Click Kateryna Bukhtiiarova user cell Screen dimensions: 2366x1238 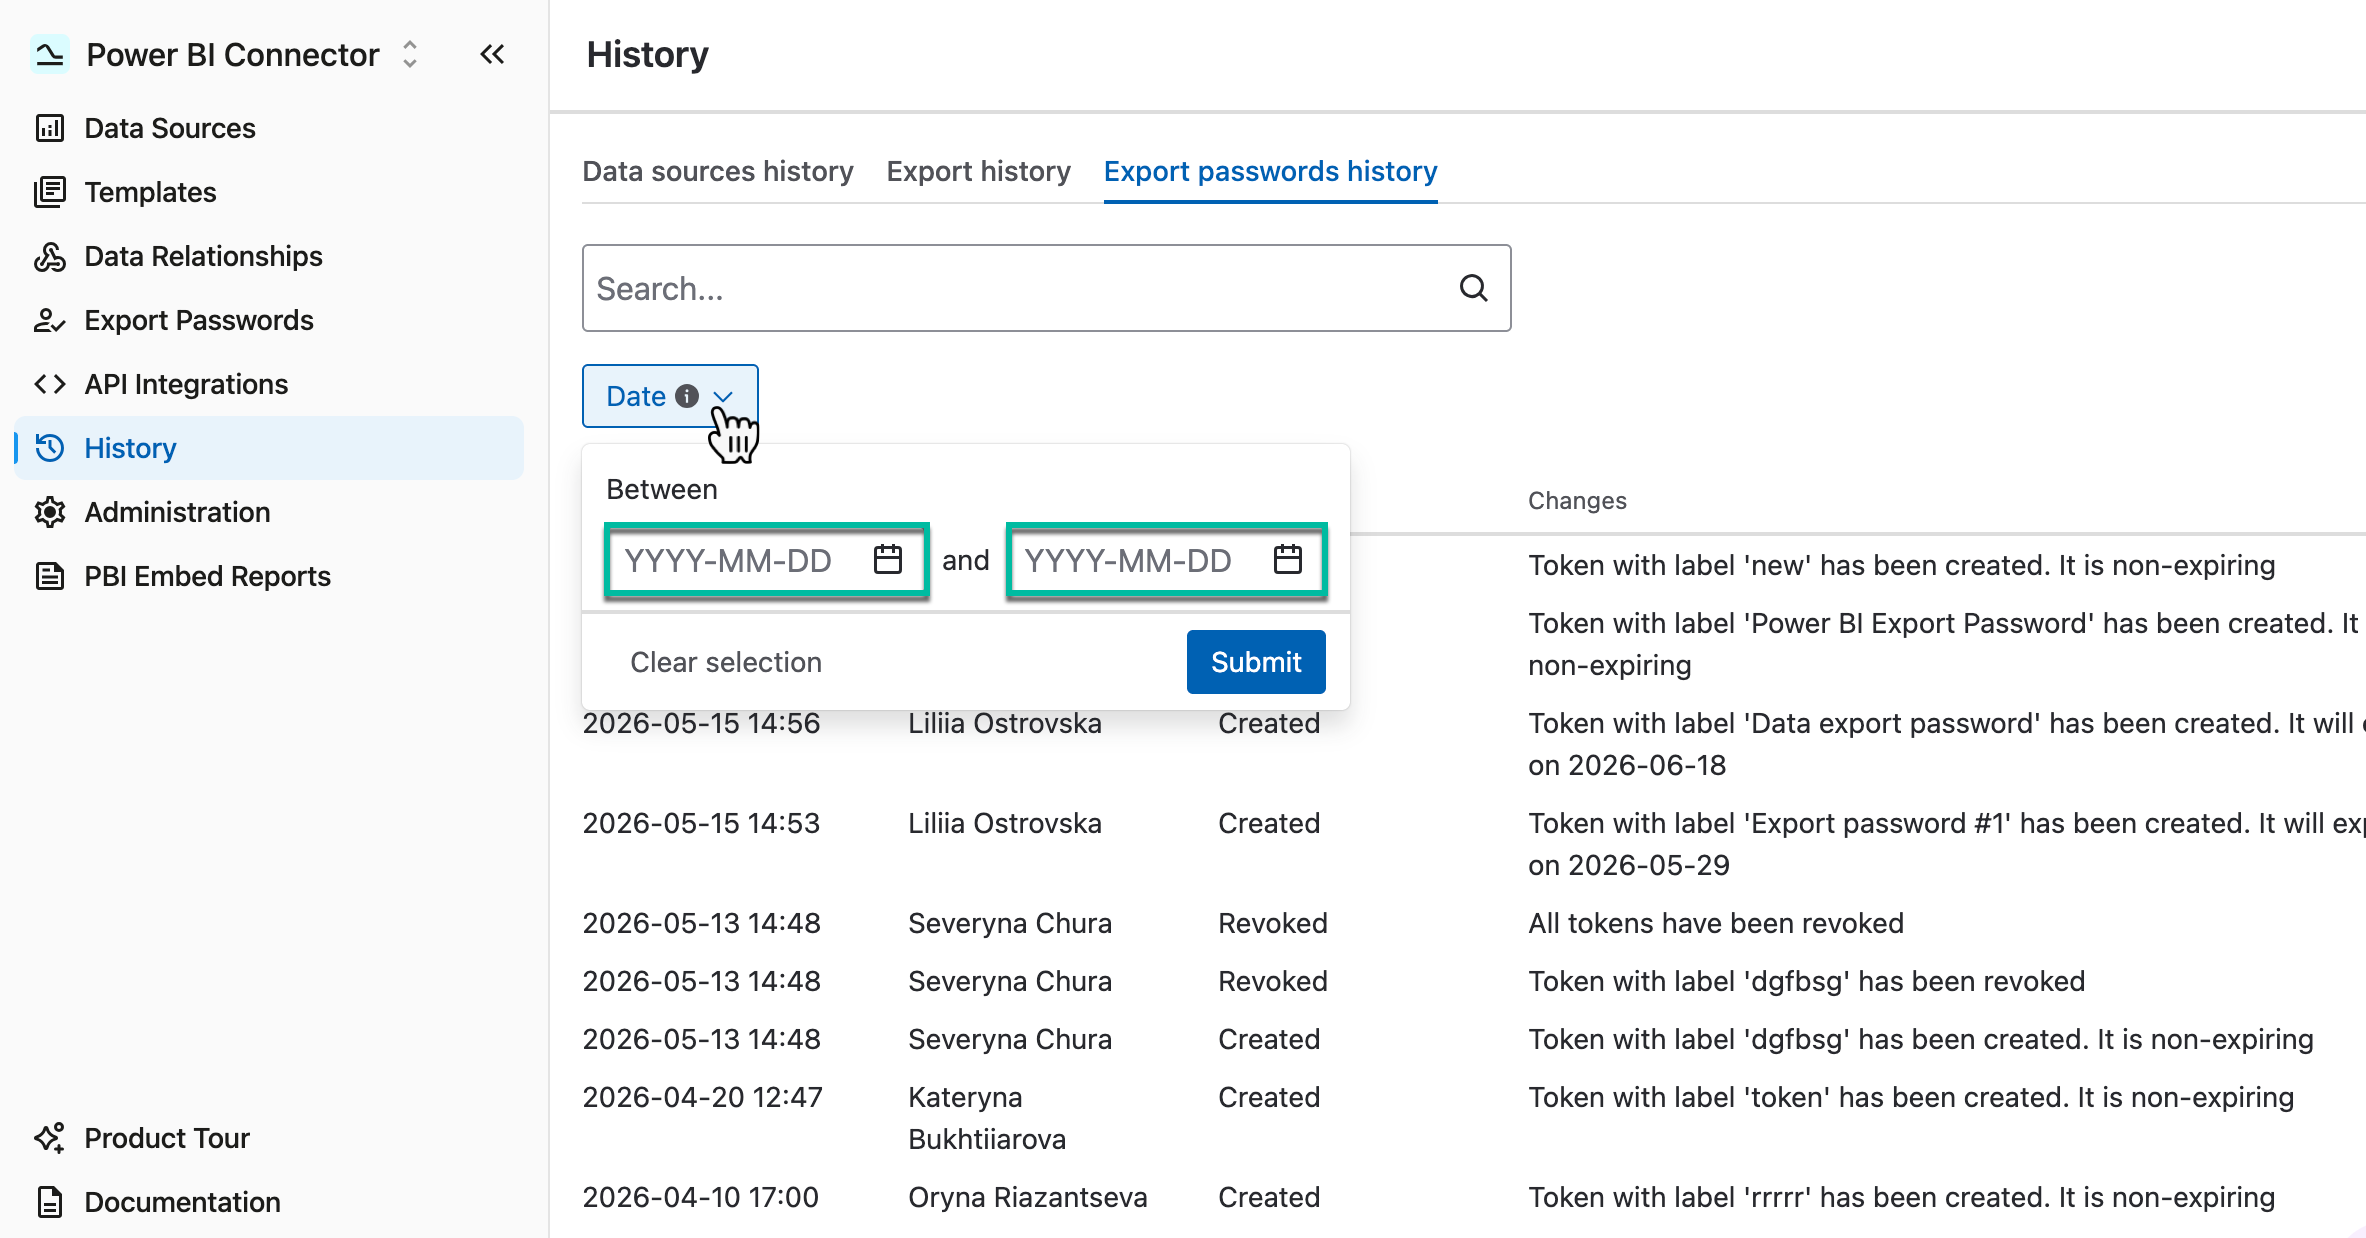987,1118
